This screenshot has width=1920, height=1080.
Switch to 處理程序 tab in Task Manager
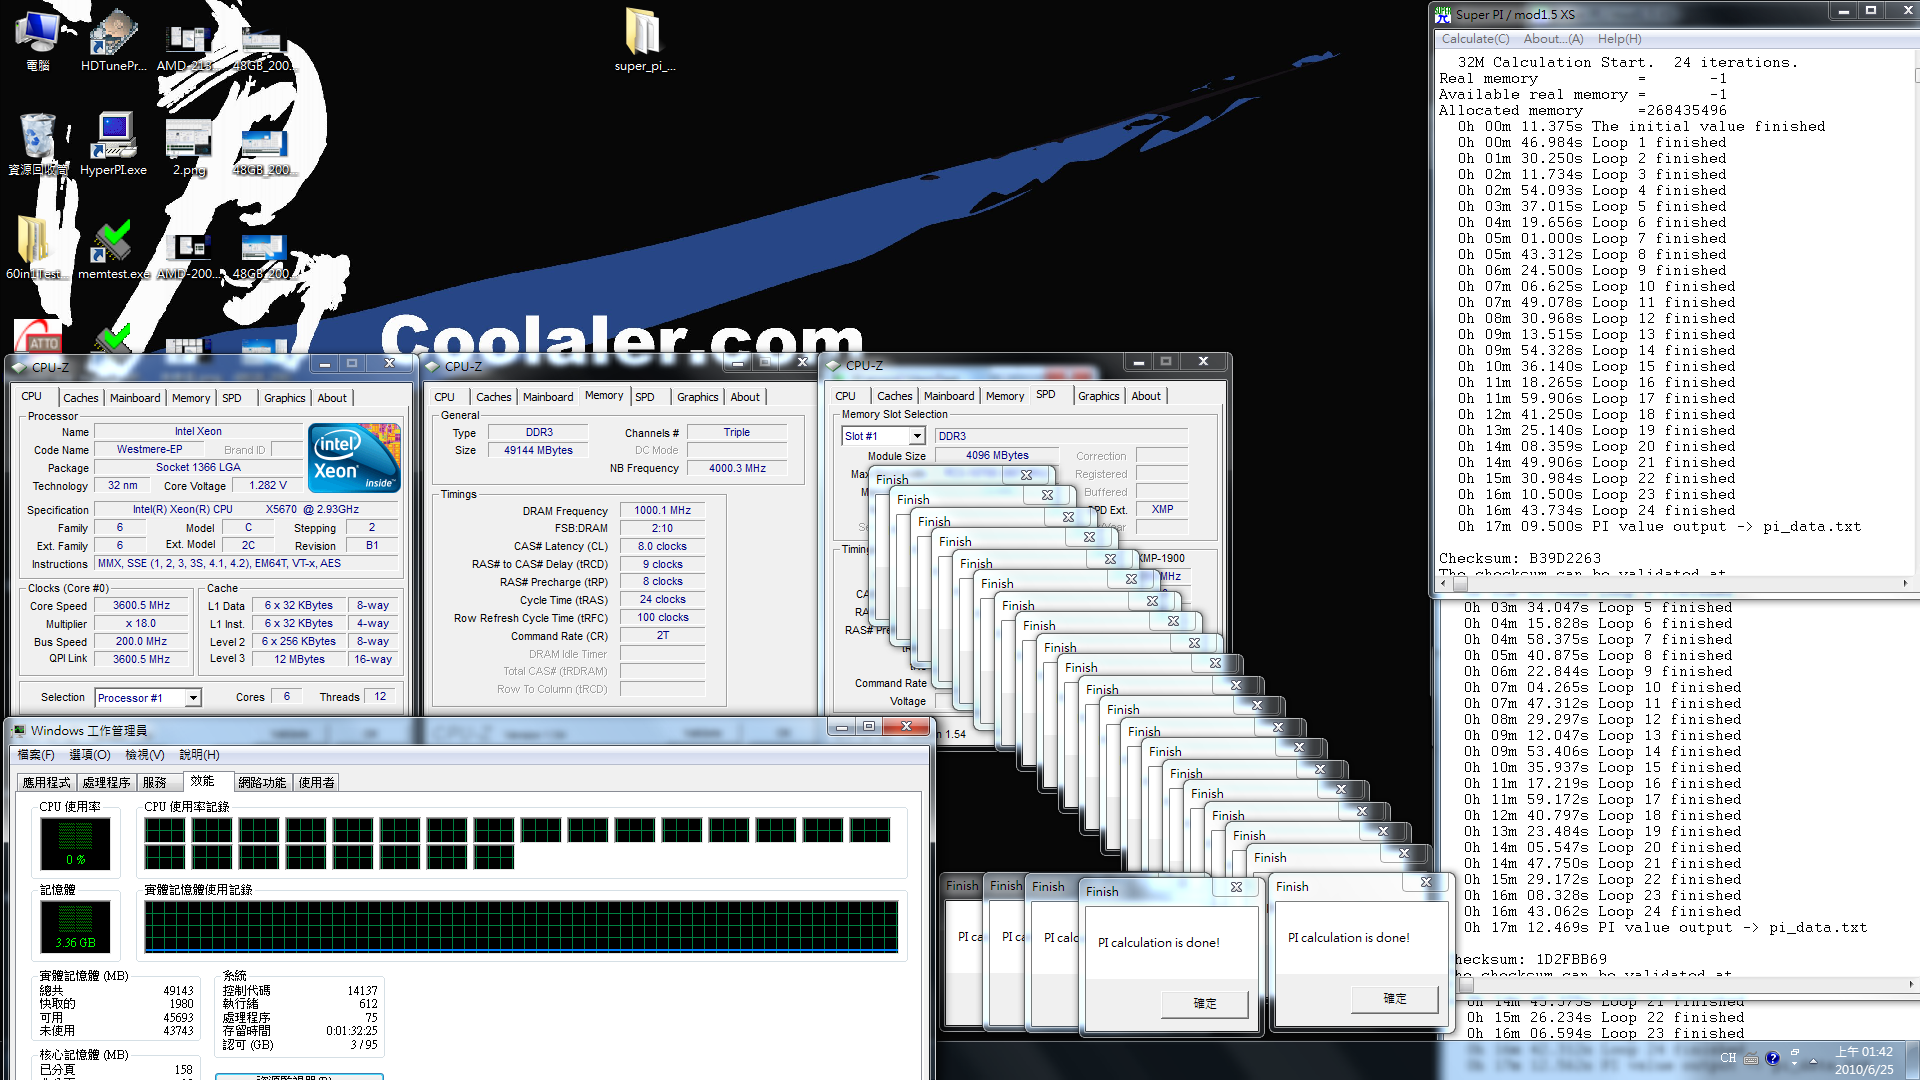107,783
